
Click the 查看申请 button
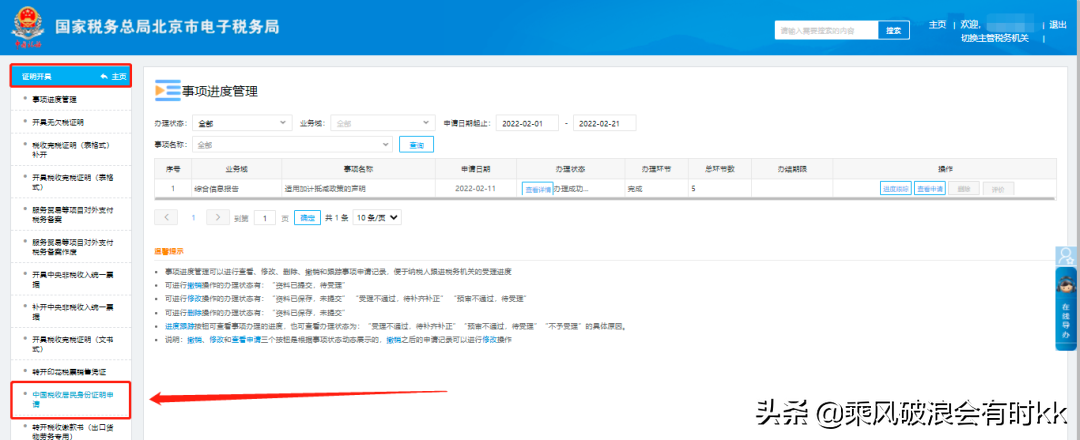(x=930, y=189)
